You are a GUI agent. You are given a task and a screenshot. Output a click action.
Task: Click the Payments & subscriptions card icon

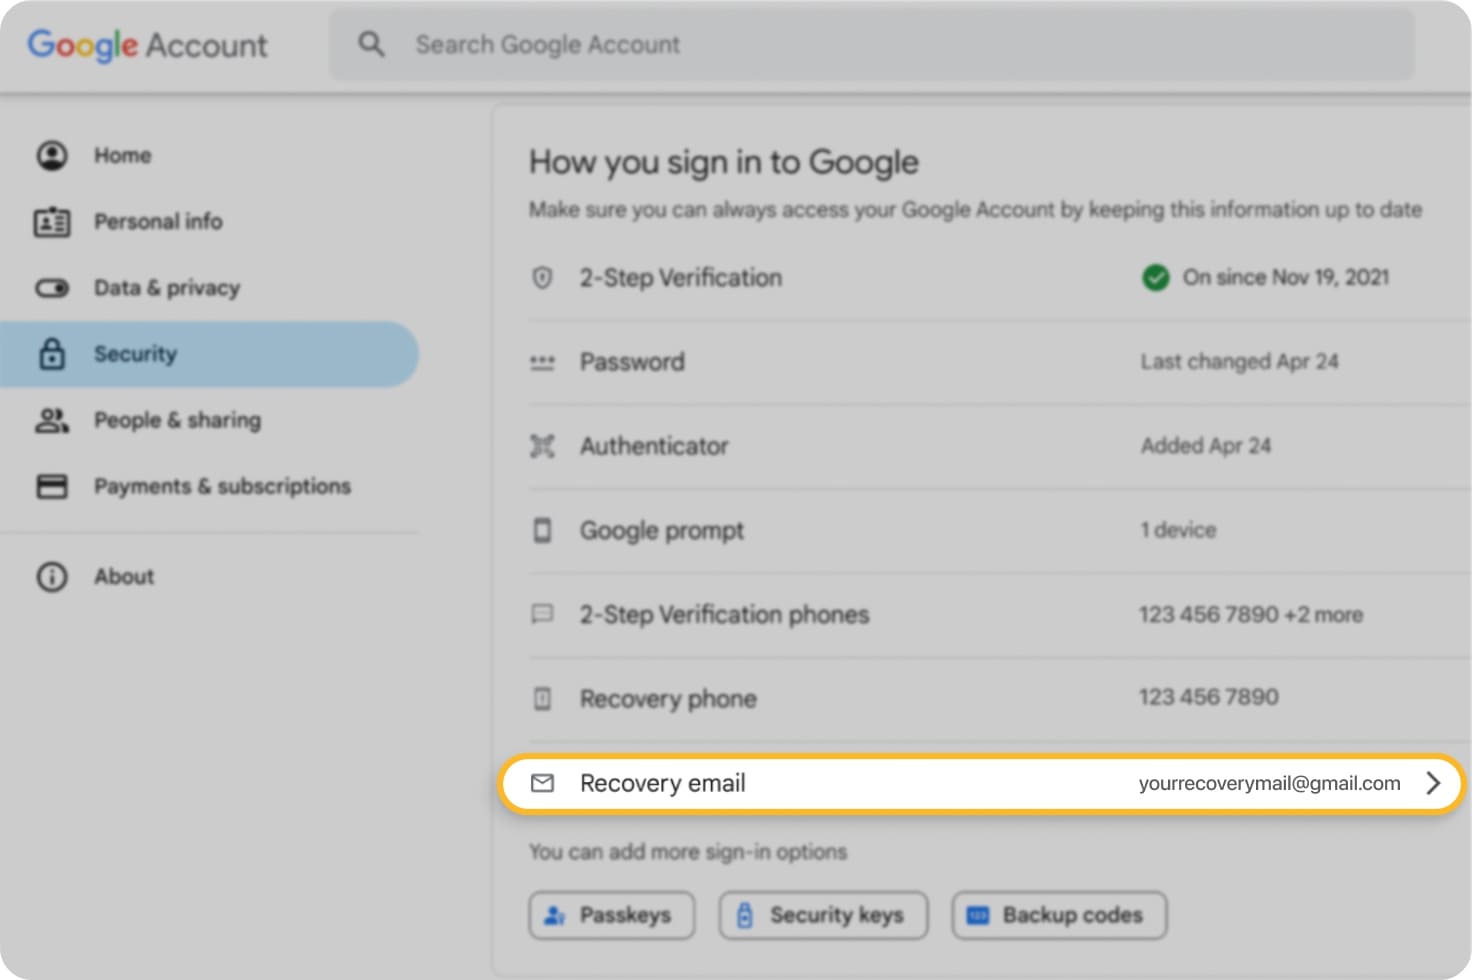click(x=51, y=487)
